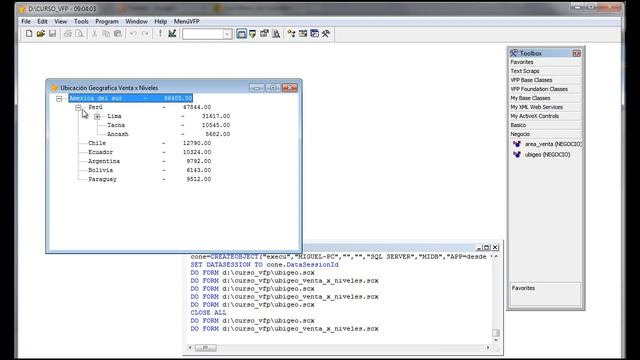Image resolution: width=640 pixels, height=360 pixels.
Task: Open the database dropdown in the toolbar
Action: 227,34
